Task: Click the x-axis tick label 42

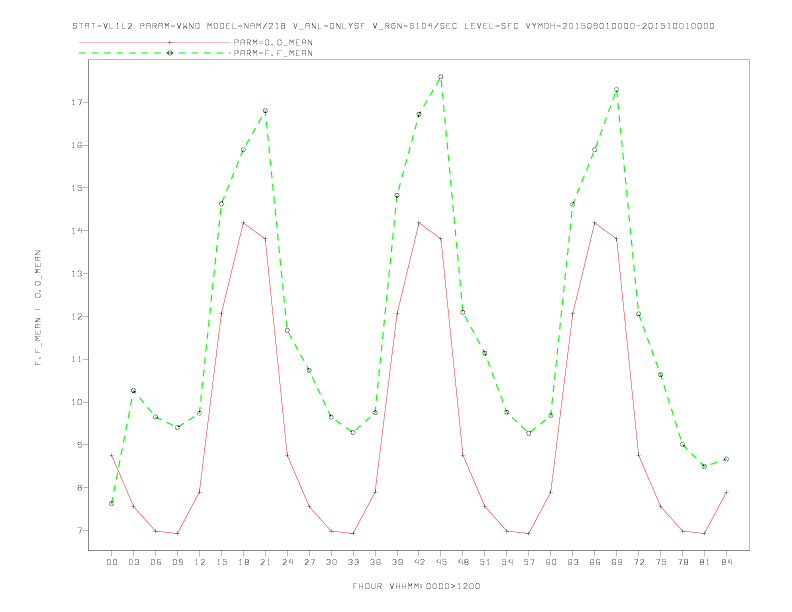Action: click(419, 562)
